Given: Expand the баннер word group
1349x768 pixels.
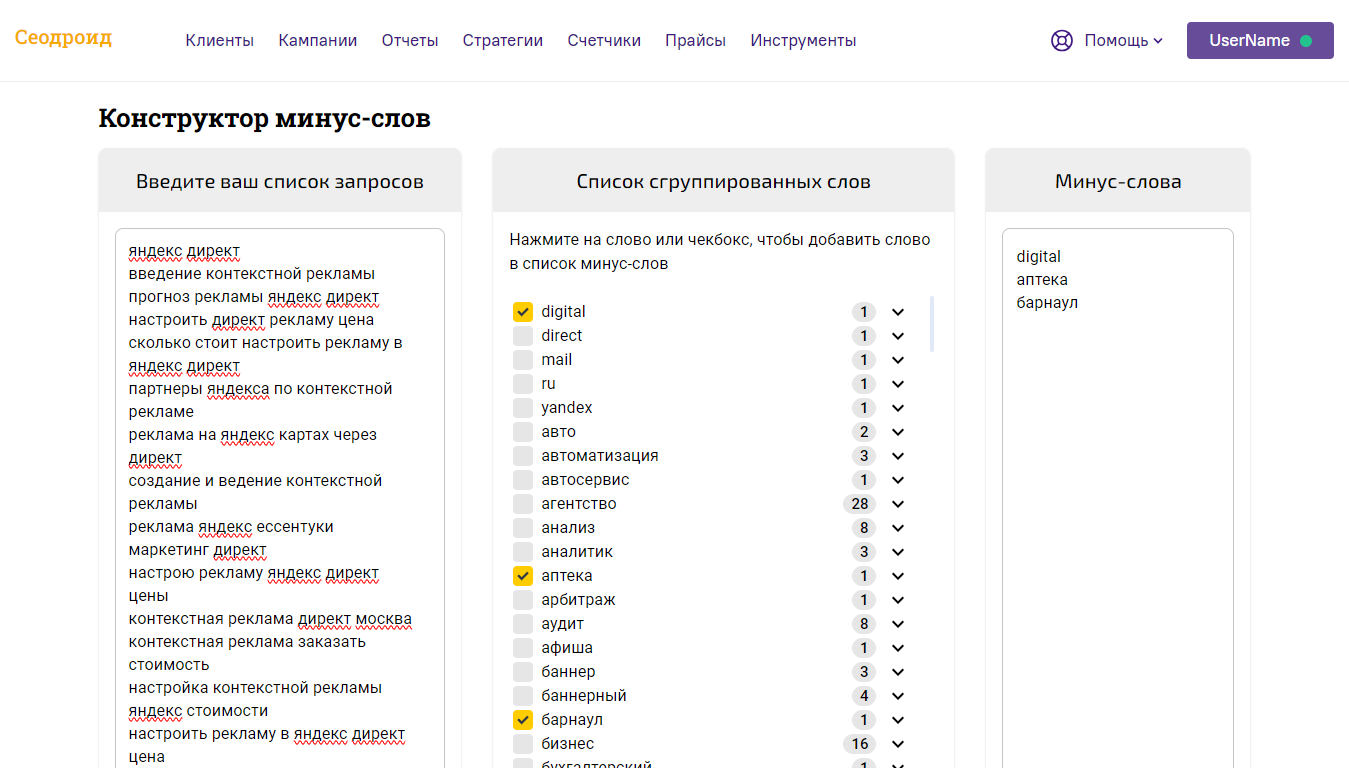Looking at the screenshot, I should tap(897, 672).
